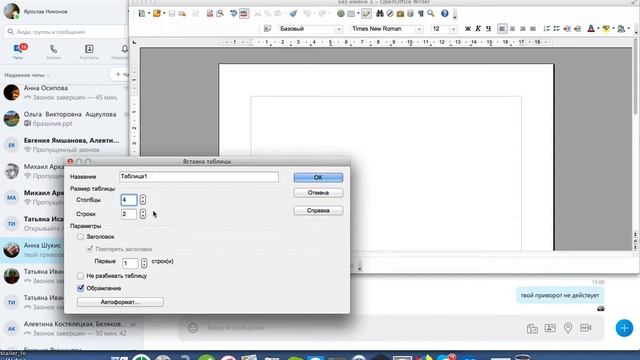Check Не разбивать таблицу option
This screenshot has height=360, width=640.
(80, 276)
